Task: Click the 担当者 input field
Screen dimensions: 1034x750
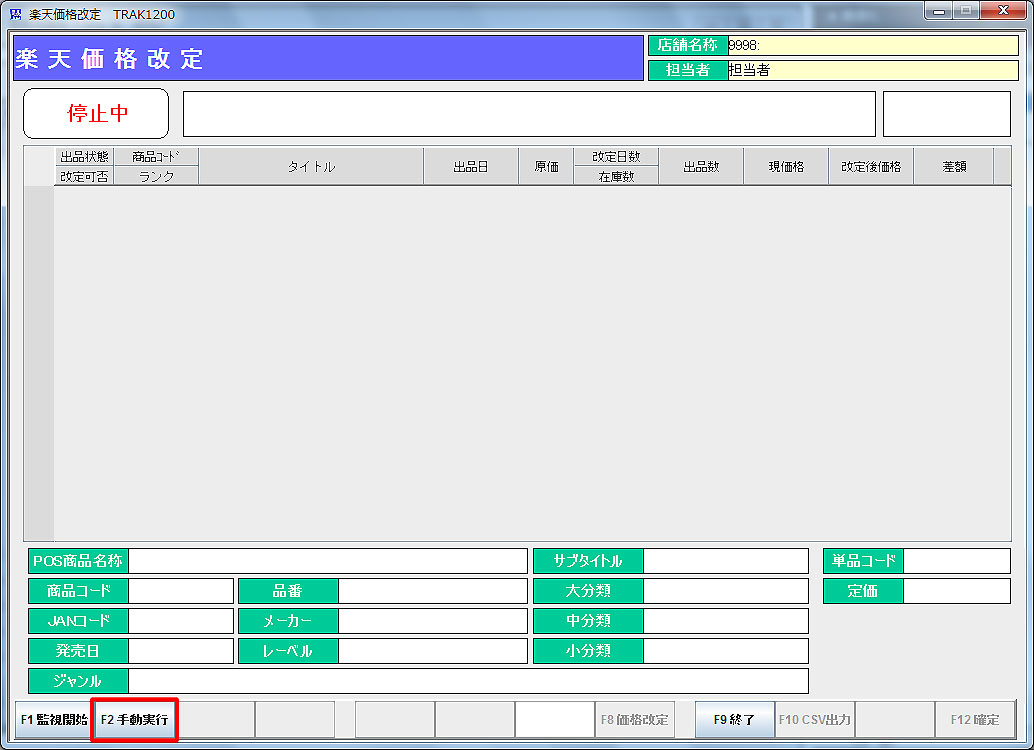Action: pos(872,71)
